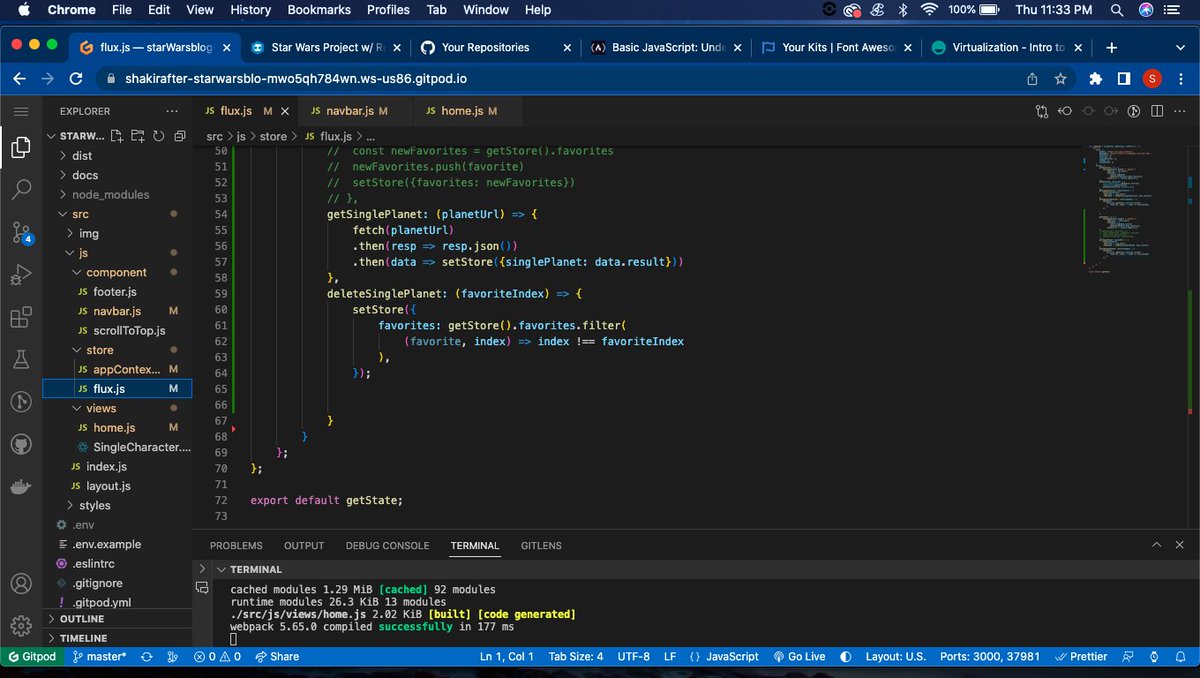Toggle GitLens file blame annotations icon
This screenshot has height=678, width=1200.
1135,111
